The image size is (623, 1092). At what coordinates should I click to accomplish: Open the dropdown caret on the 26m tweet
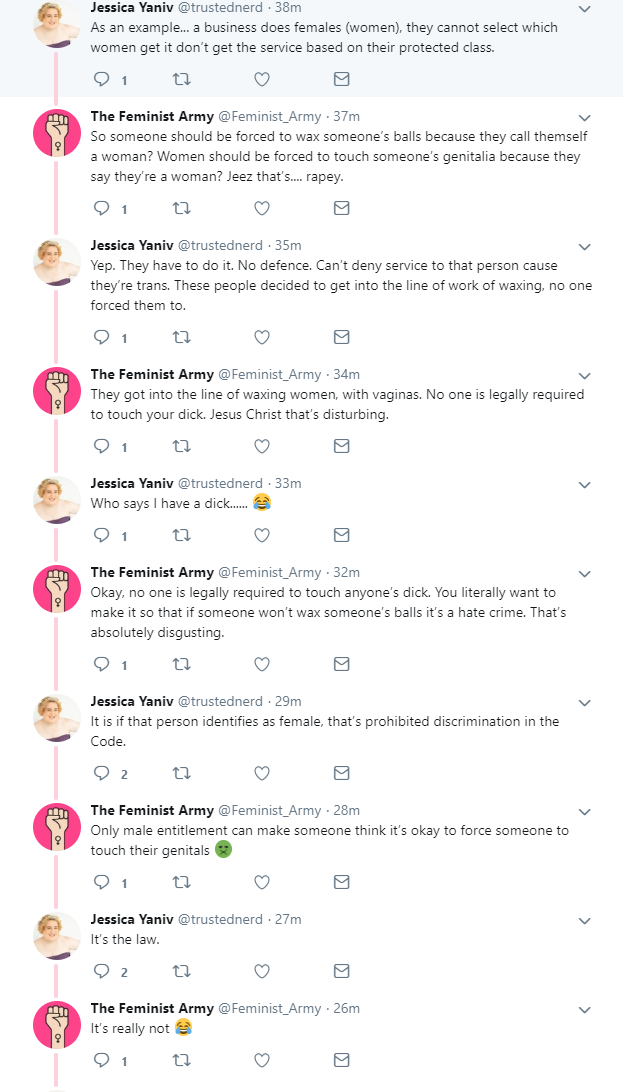tap(585, 1010)
